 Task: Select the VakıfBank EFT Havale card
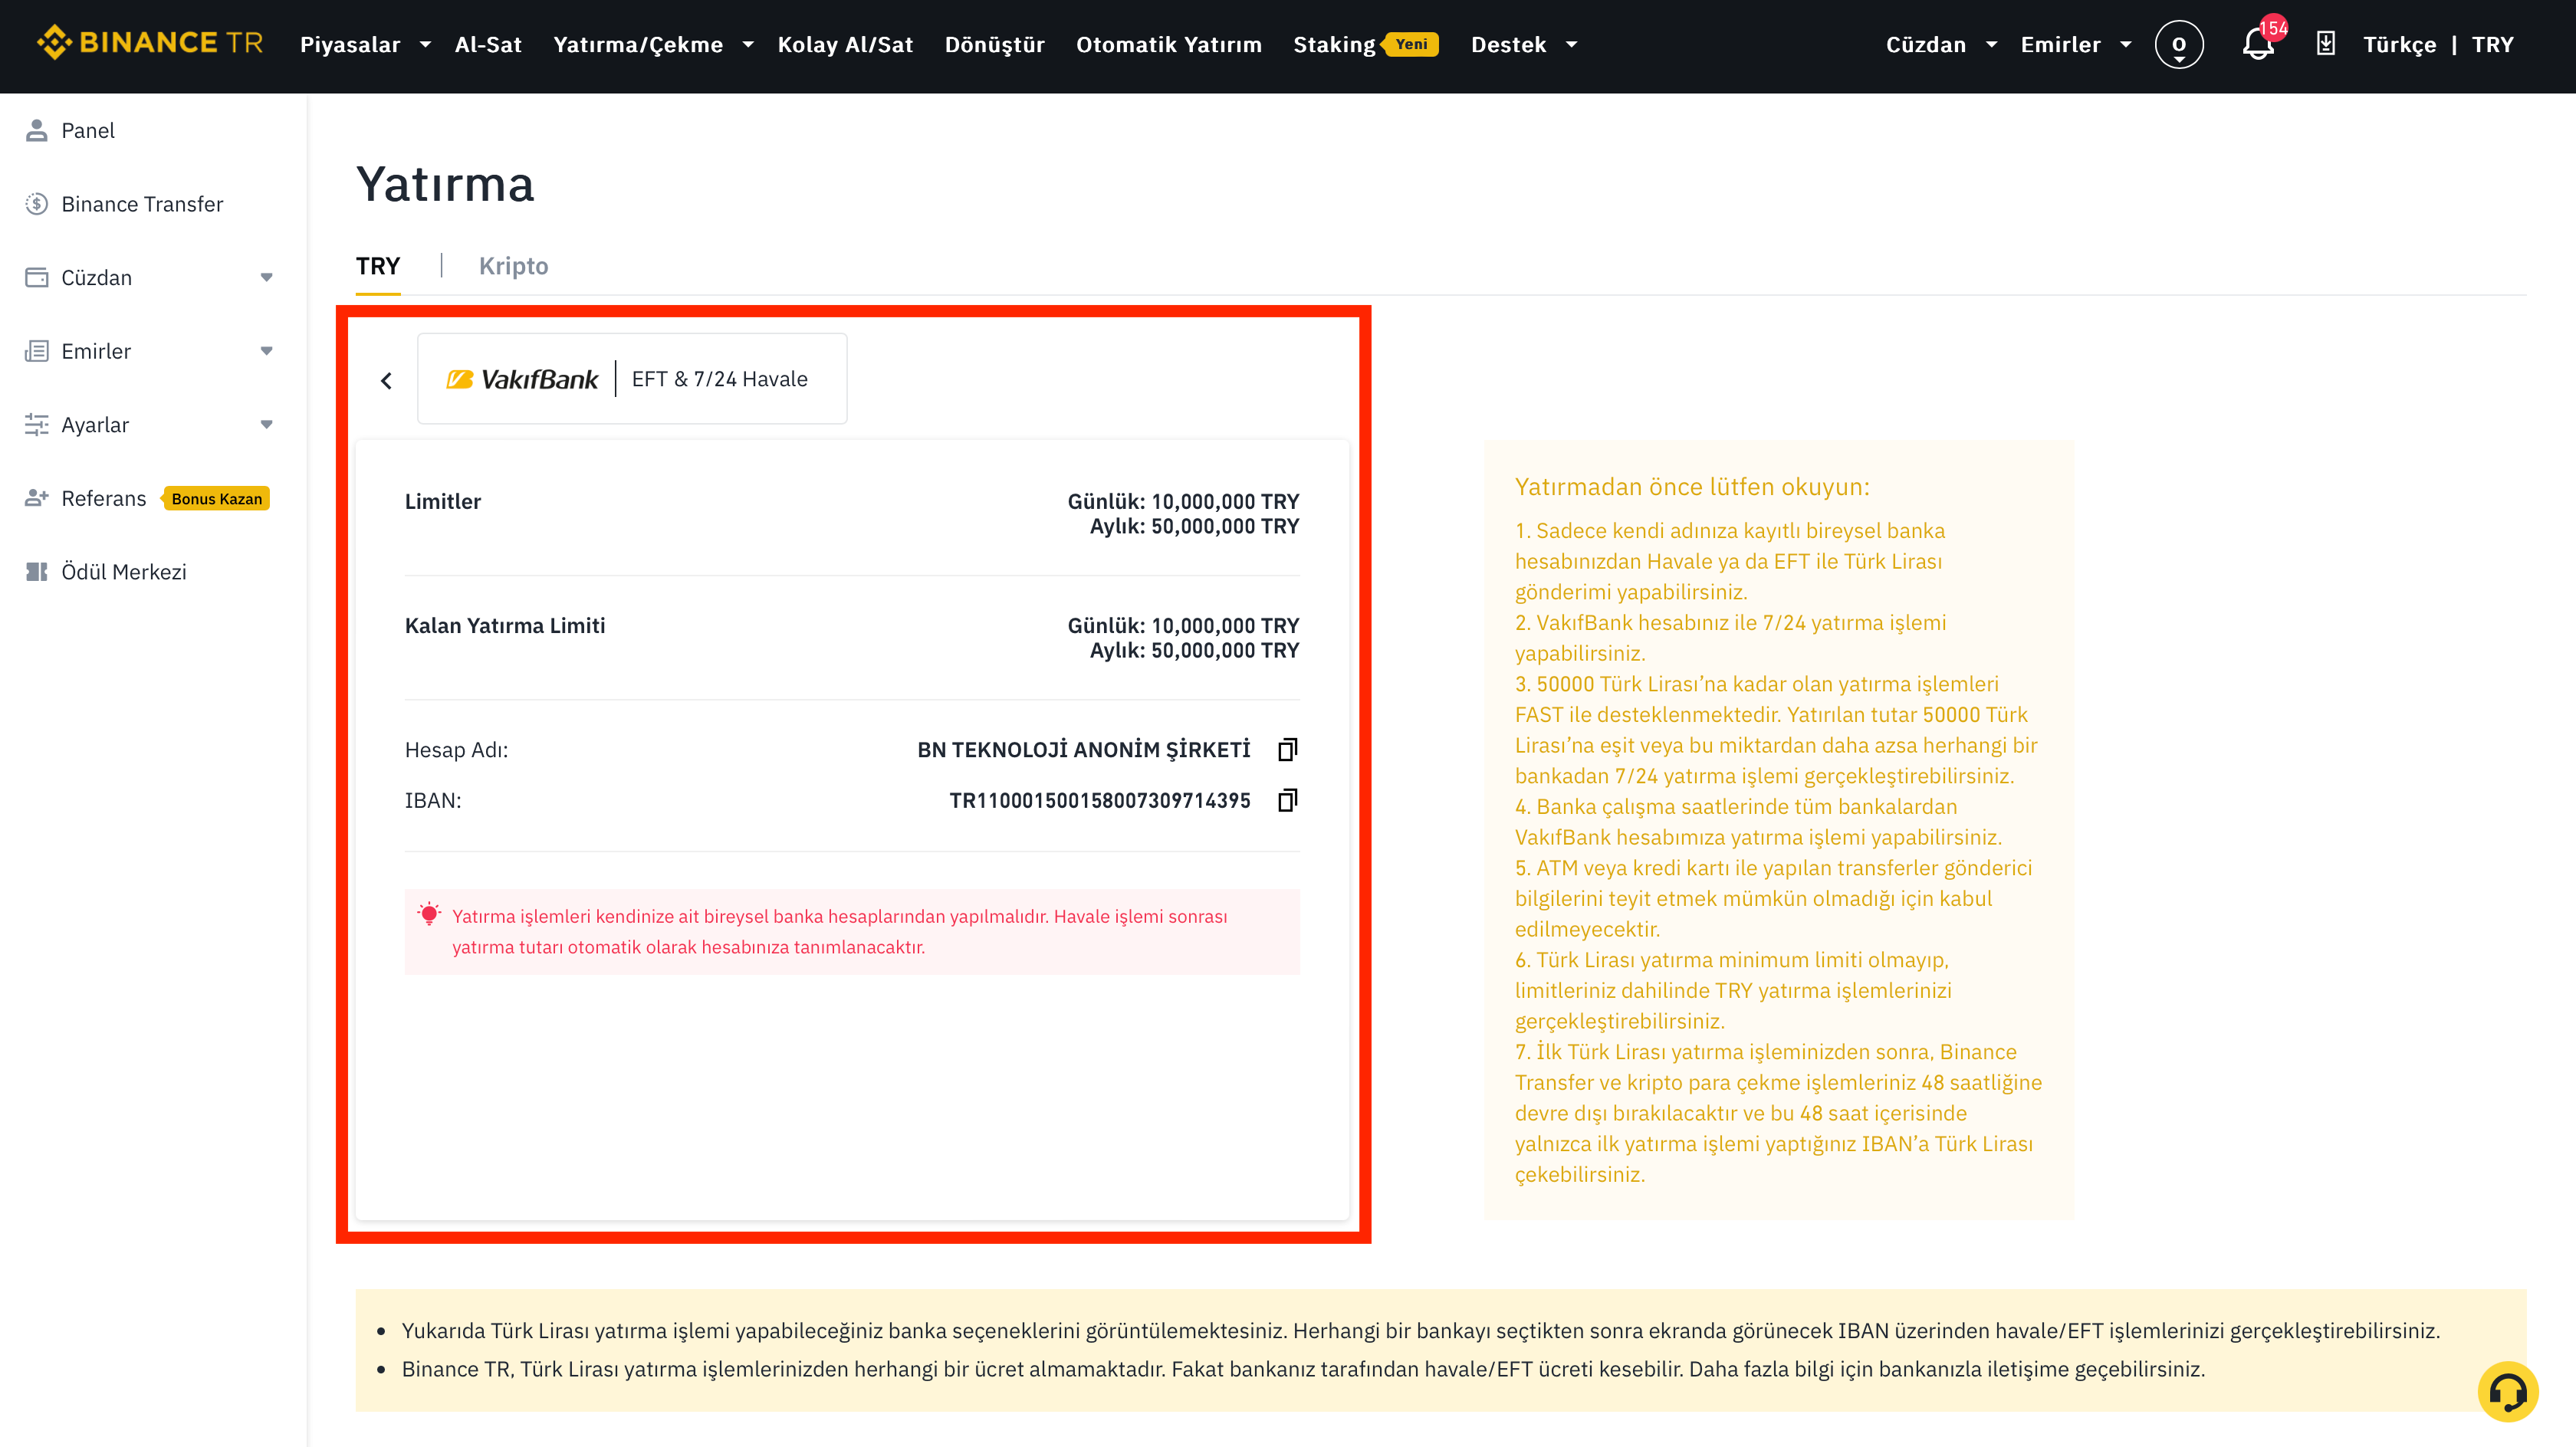pos(631,379)
